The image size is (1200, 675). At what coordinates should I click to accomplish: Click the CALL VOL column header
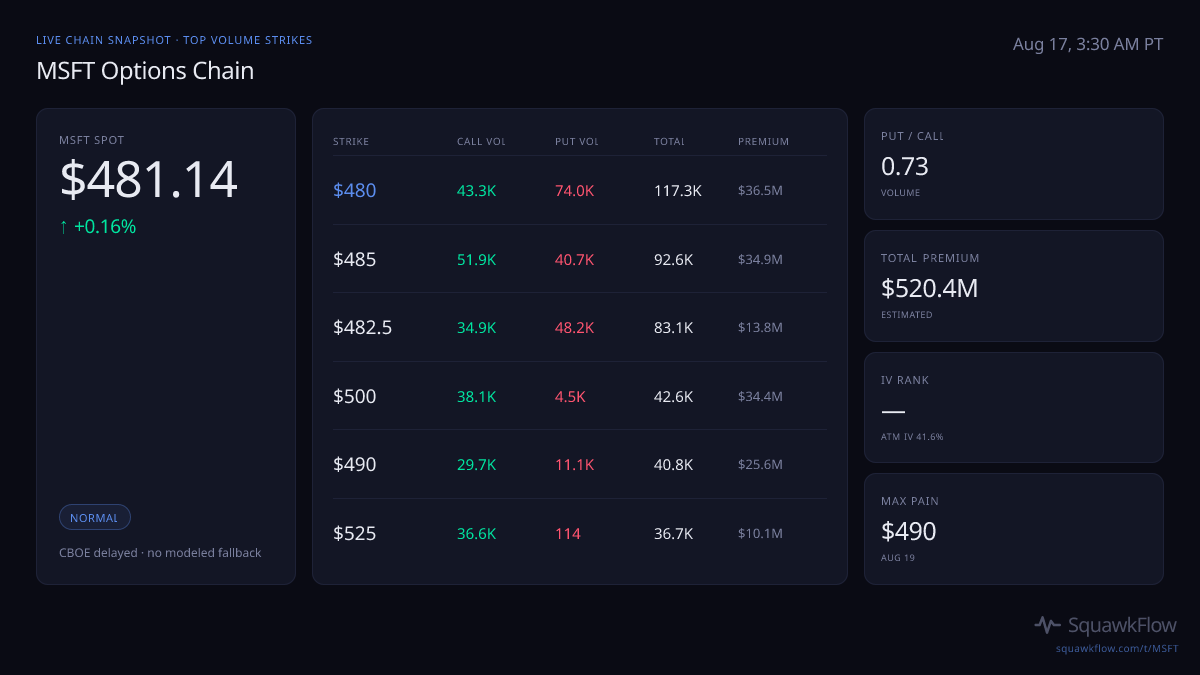pyautogui.click(x=481, y=141)
